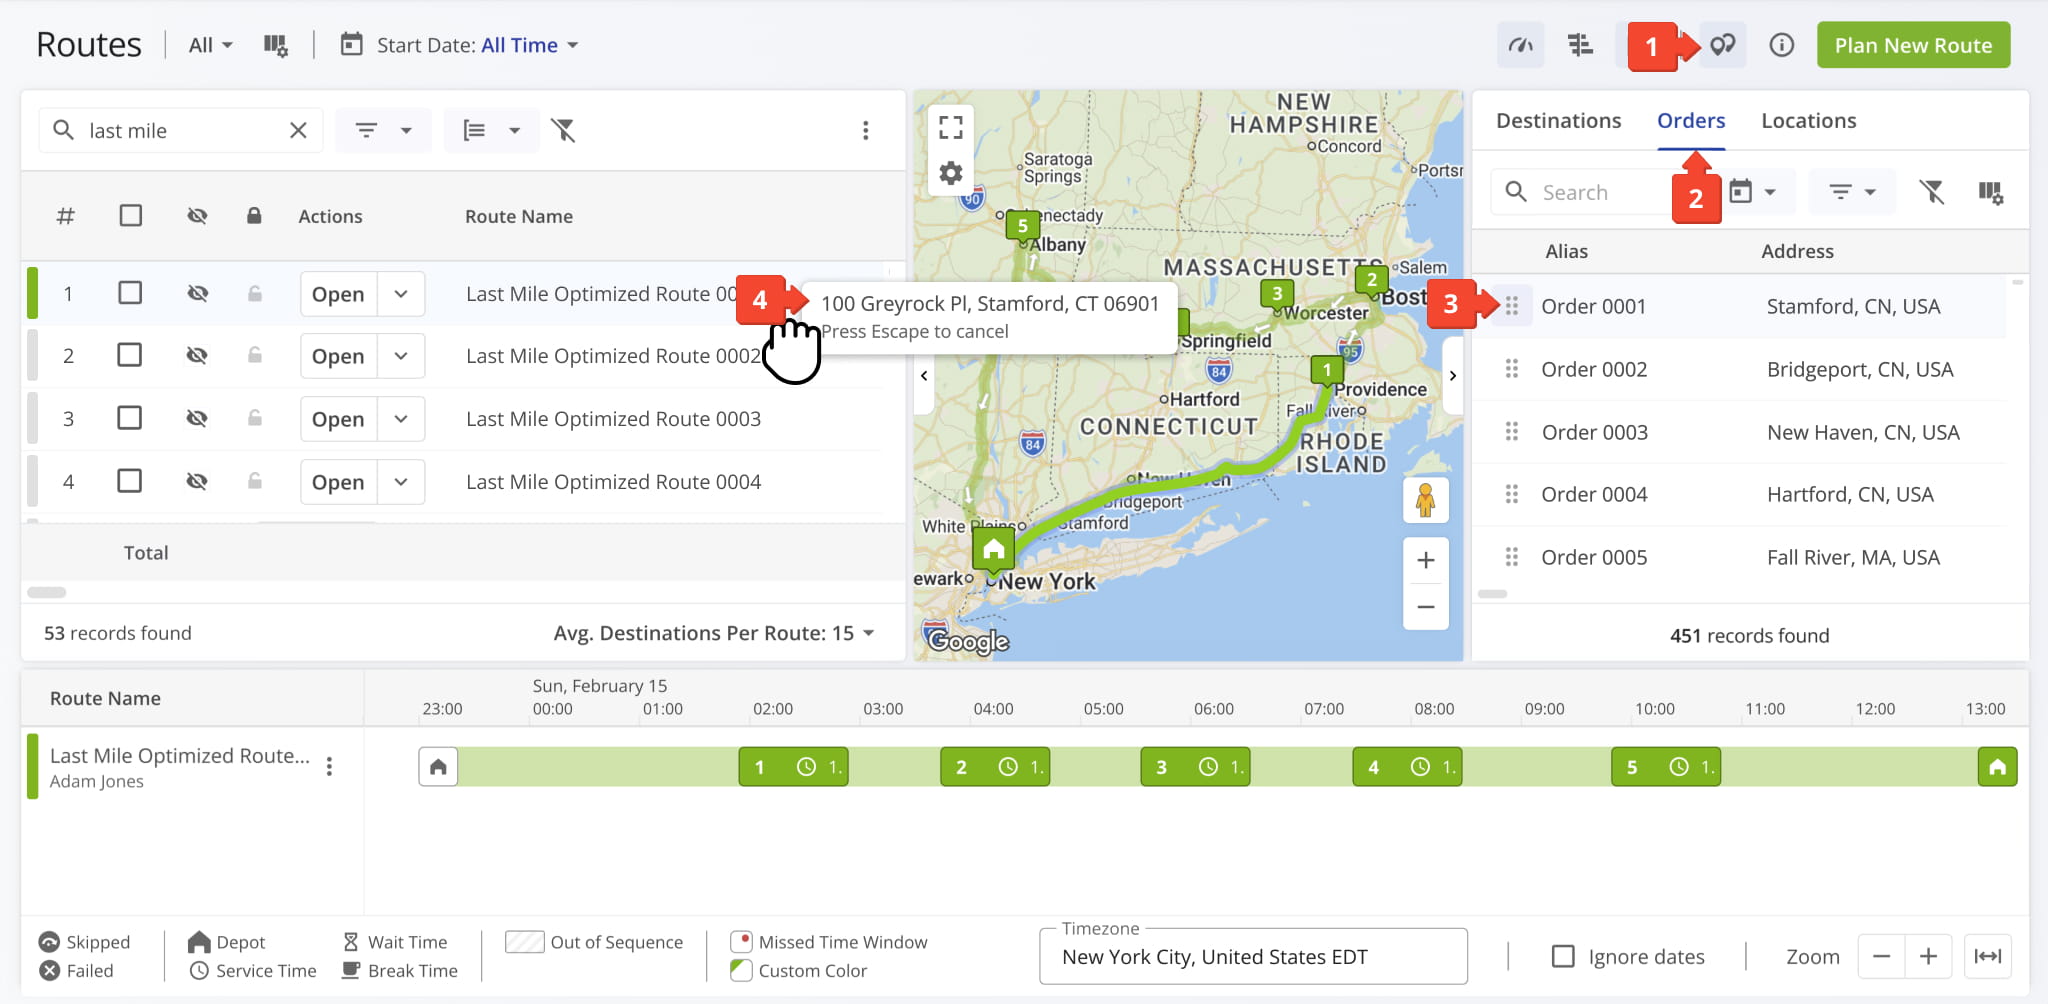Check the box for Last Mile Optimized Route 0002
Viewport: 2048px width, 1004px height.
pos(130,355)
